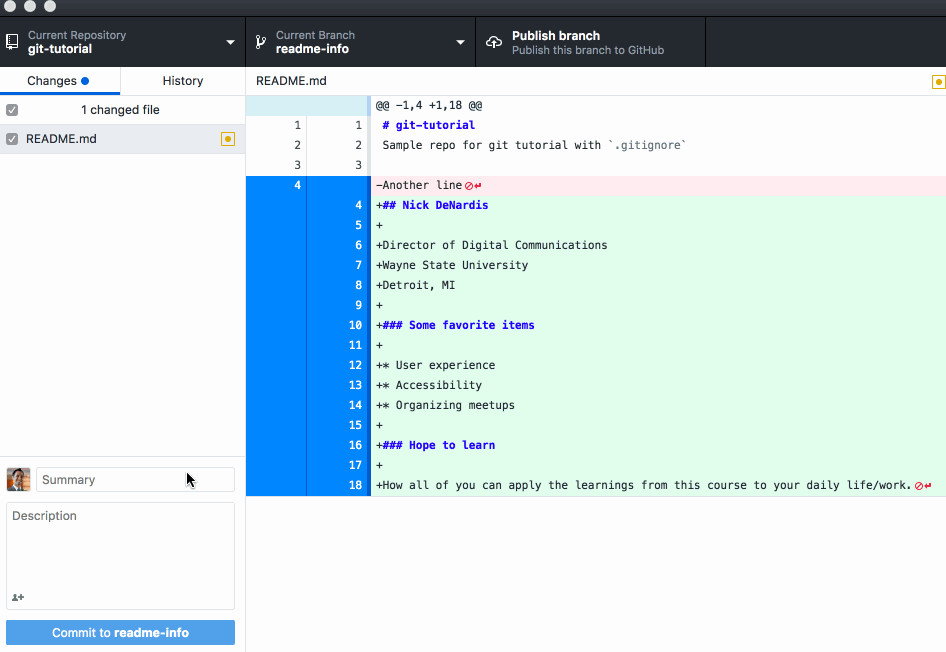Click the author avatar beside the Summary field
The width and height of the screenshot is (946, 652).
tap(18, 479)
